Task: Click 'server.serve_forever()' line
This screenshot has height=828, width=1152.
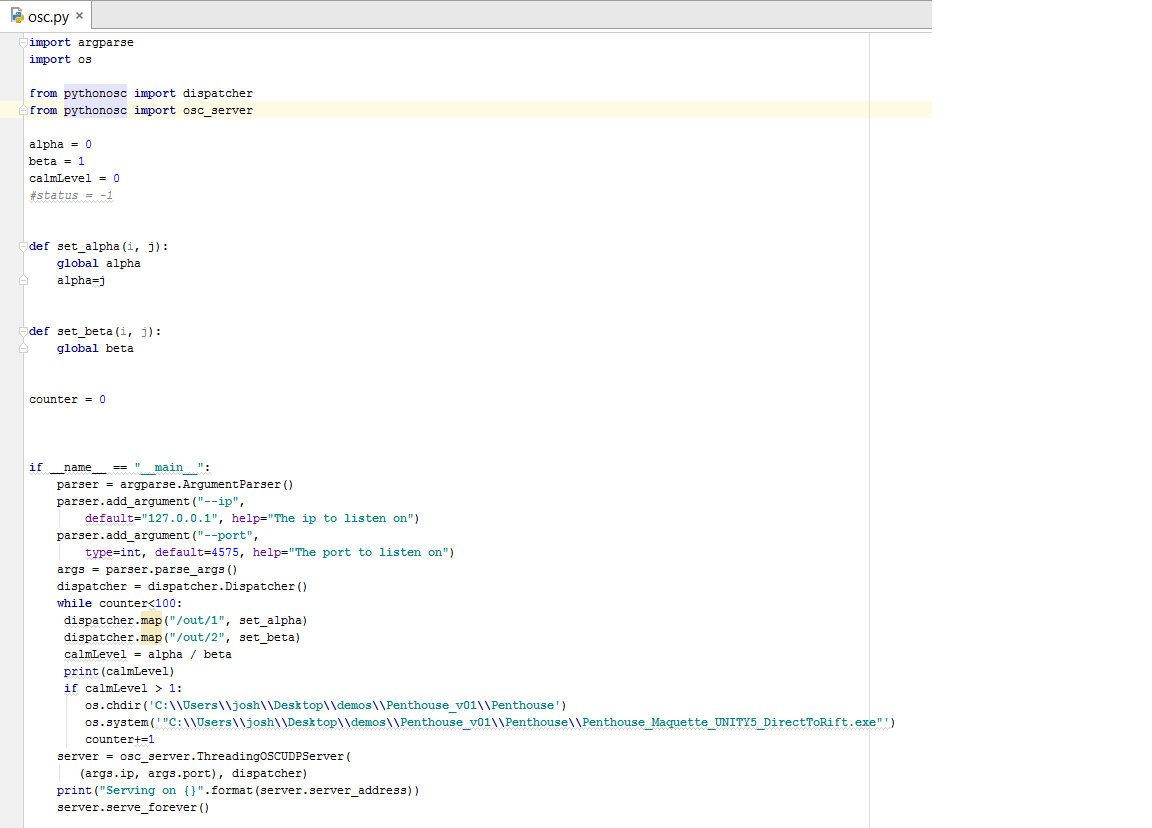Action: coord(133,807)
